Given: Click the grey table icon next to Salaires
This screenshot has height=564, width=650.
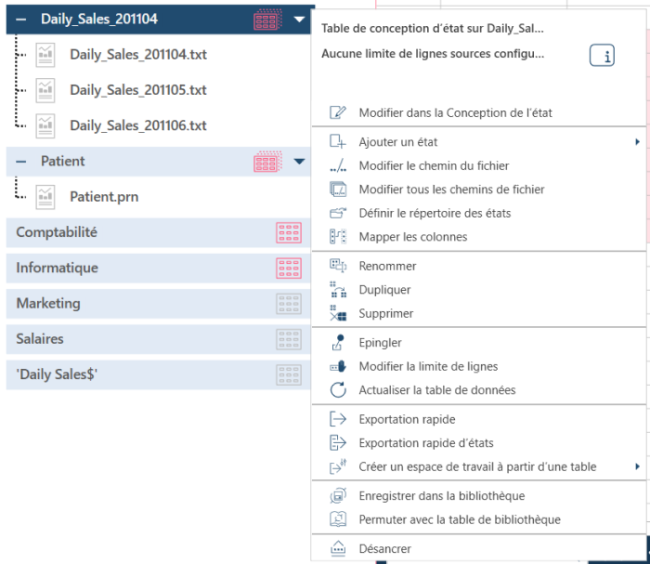Looking at the screenshot, I should (288, 340).
